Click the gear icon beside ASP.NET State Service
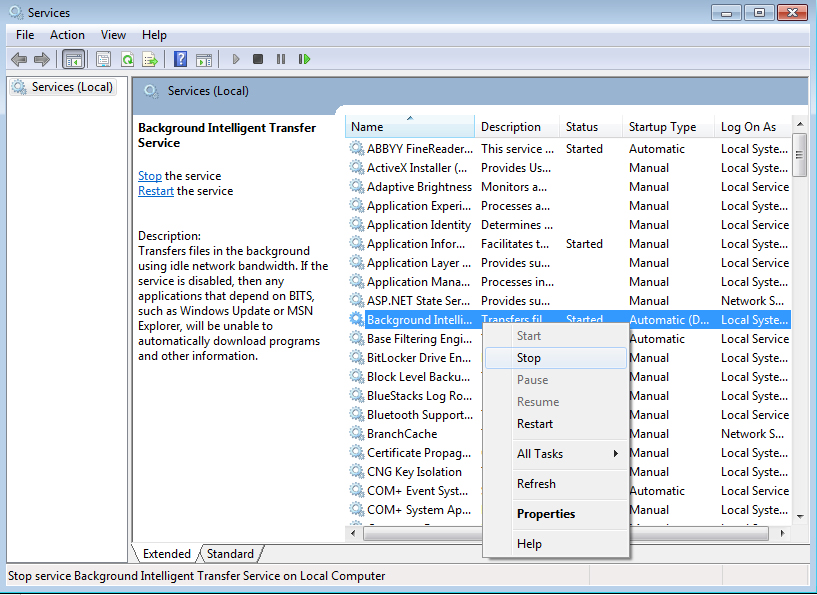The height and width of the screenshot is (595, 817). click(356, 301)
